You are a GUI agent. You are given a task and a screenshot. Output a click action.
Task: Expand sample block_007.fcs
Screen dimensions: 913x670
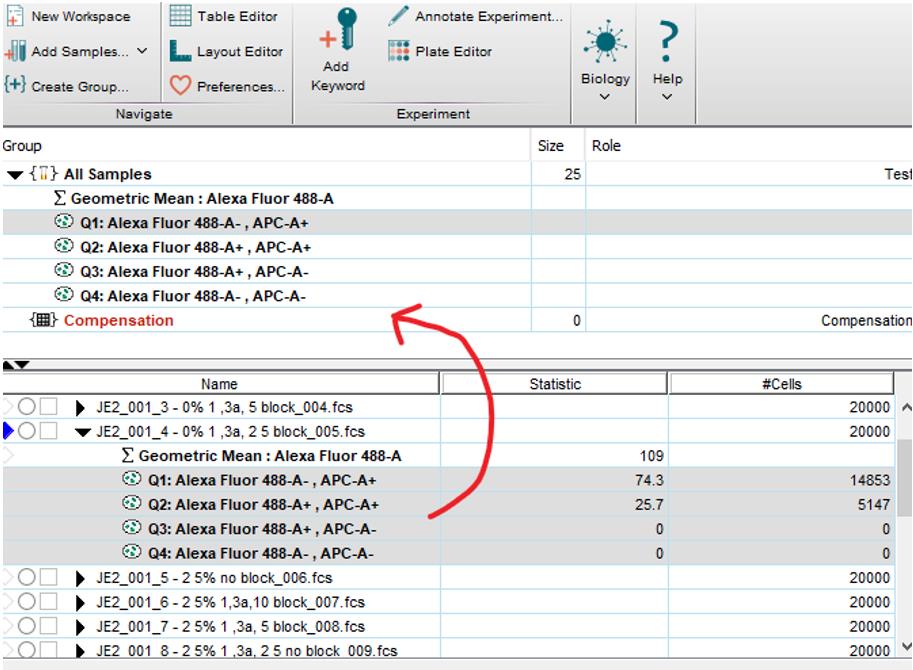click(80, 602)
